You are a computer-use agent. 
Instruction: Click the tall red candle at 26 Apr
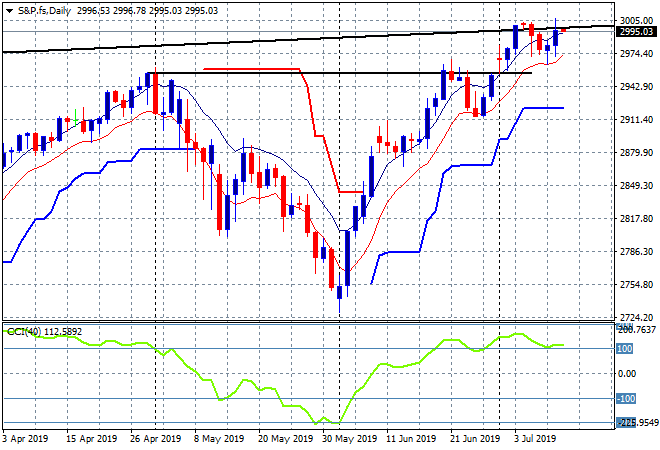155,93
